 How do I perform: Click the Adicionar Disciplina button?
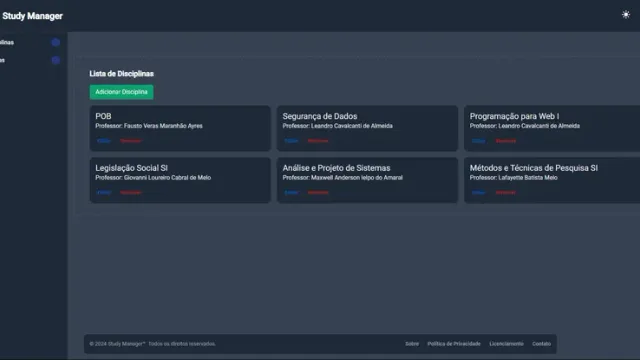click(x=122, y=92)
